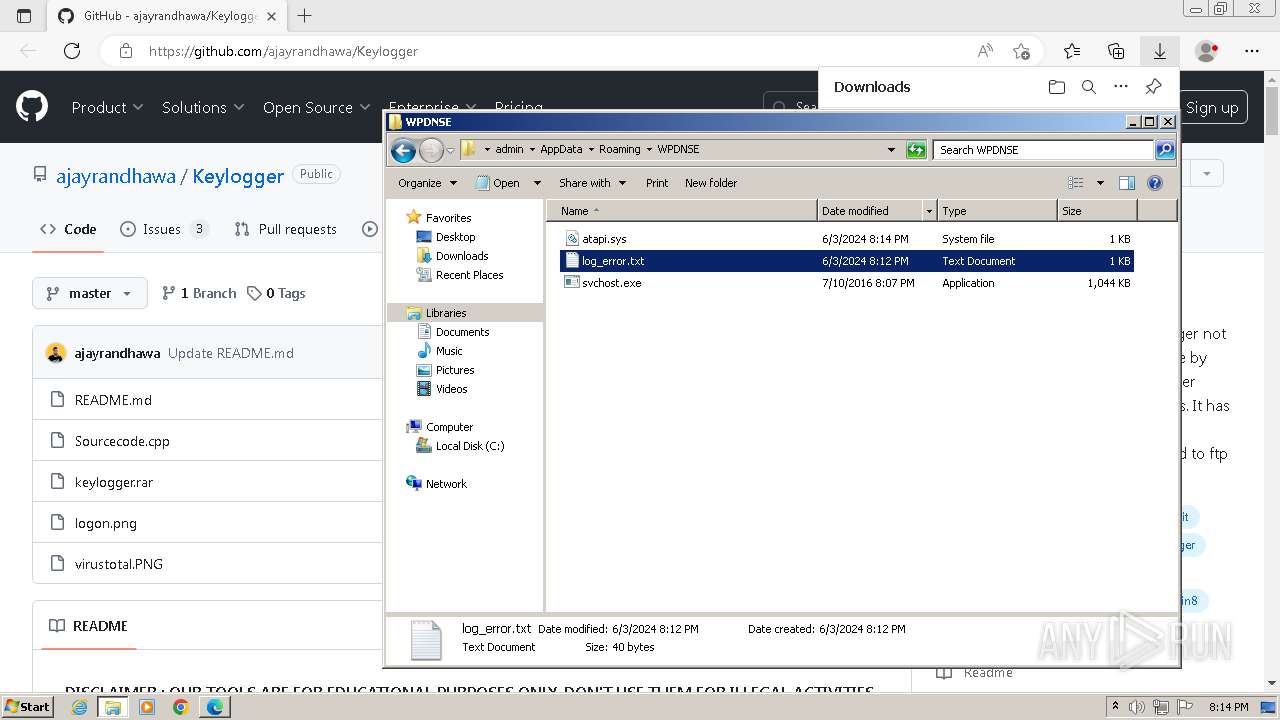
Task: Click browser address bar URL
Action: pos(283,51)
